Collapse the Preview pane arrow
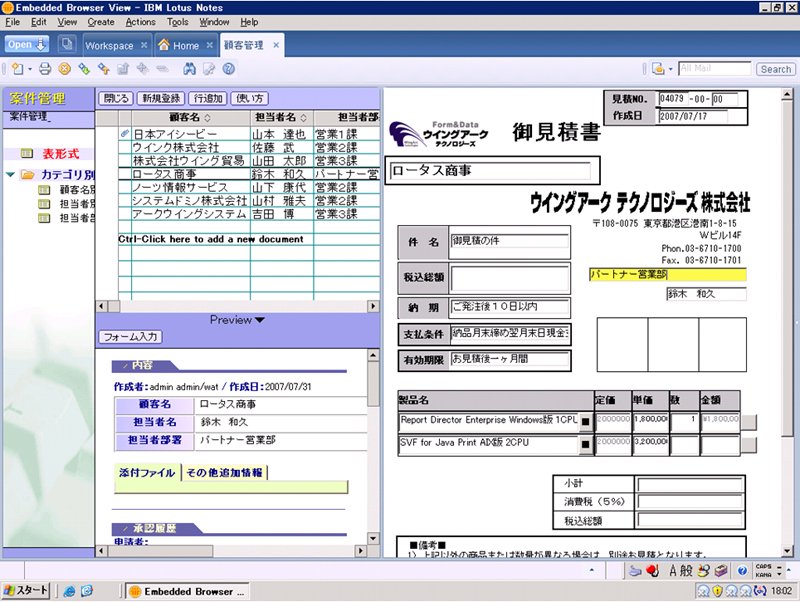This screenshot has width=800, height=602. pyautogui.click(x=259, y=320)
